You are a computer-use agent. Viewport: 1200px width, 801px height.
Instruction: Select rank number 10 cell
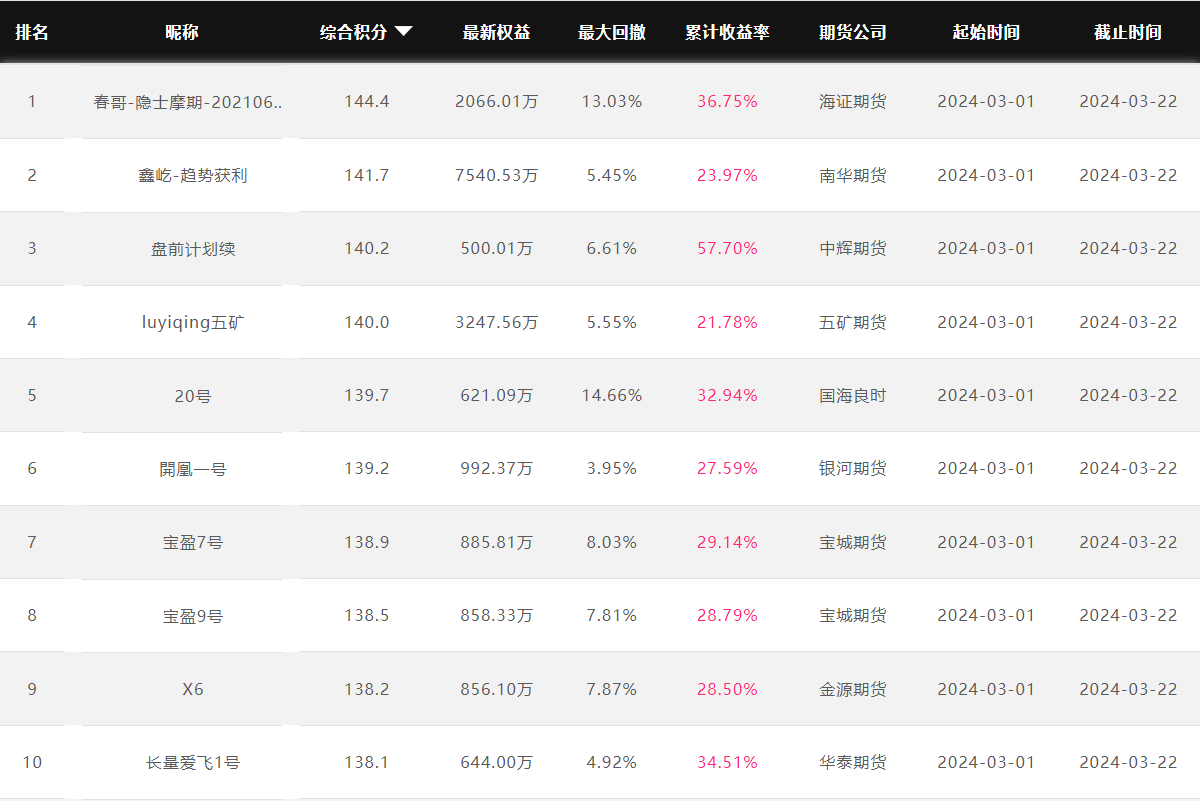(x=32, y=762)
